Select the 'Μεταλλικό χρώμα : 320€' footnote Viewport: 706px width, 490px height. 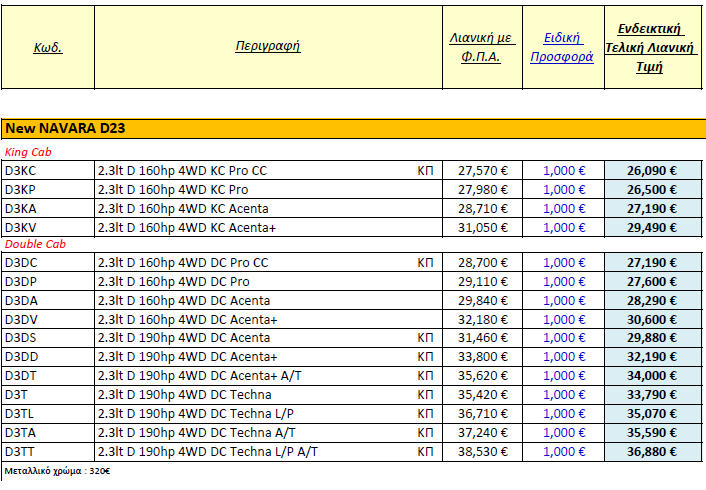[x=56, y=470]
